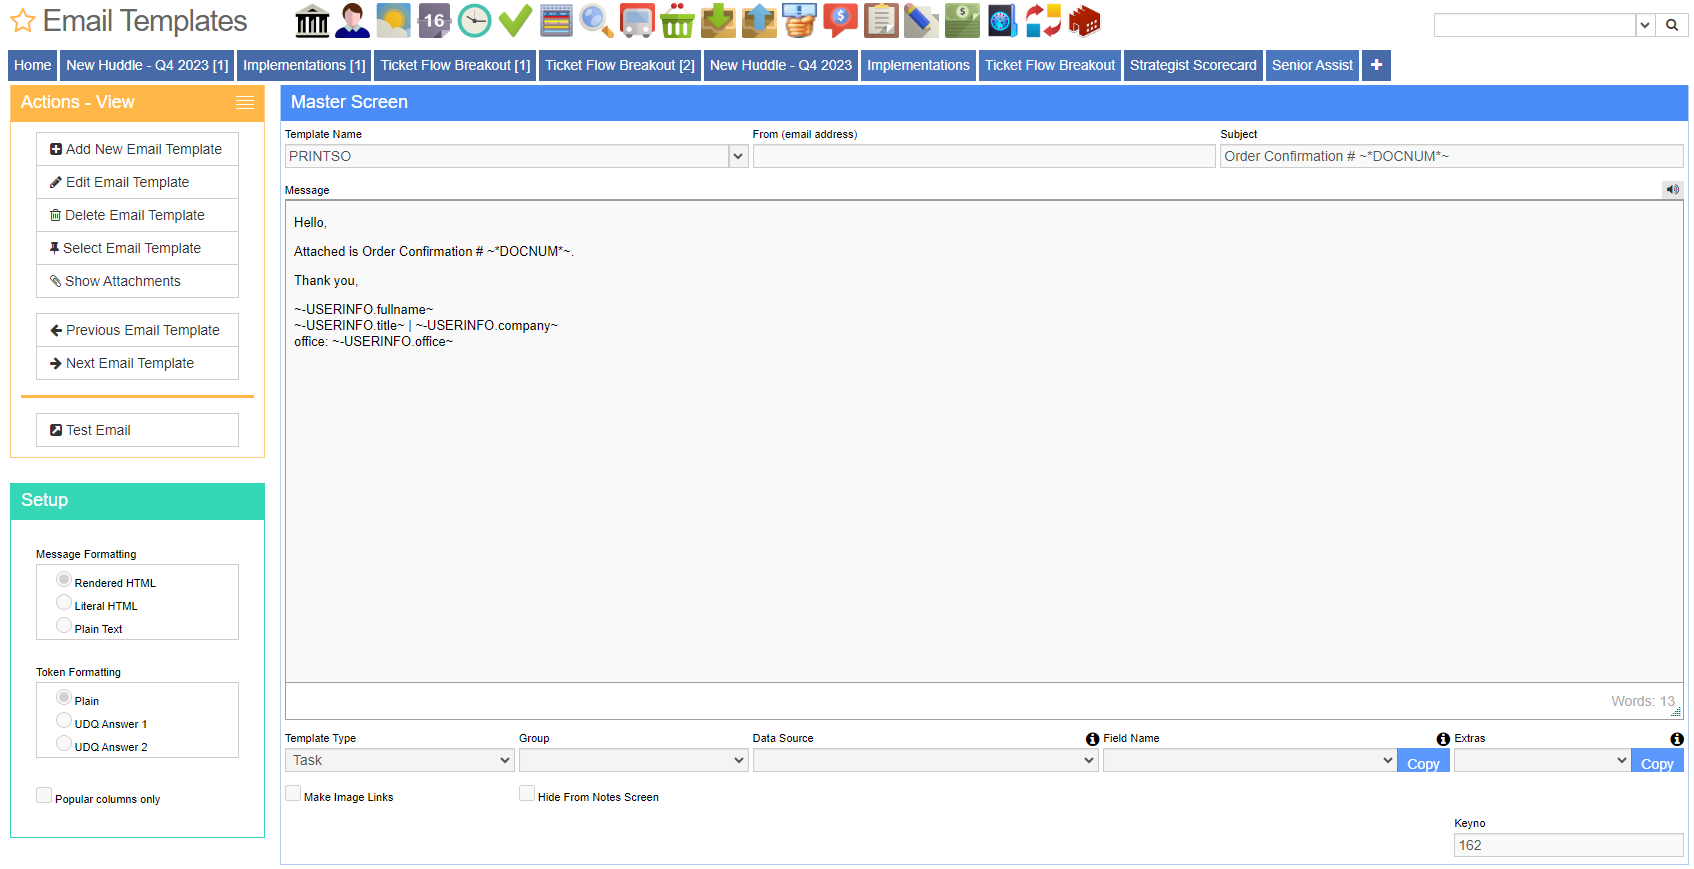The height and width of the screenshot is (869, 1694).
Task: Click the calendar 16 toolbar icon
Action: point(434,20)
